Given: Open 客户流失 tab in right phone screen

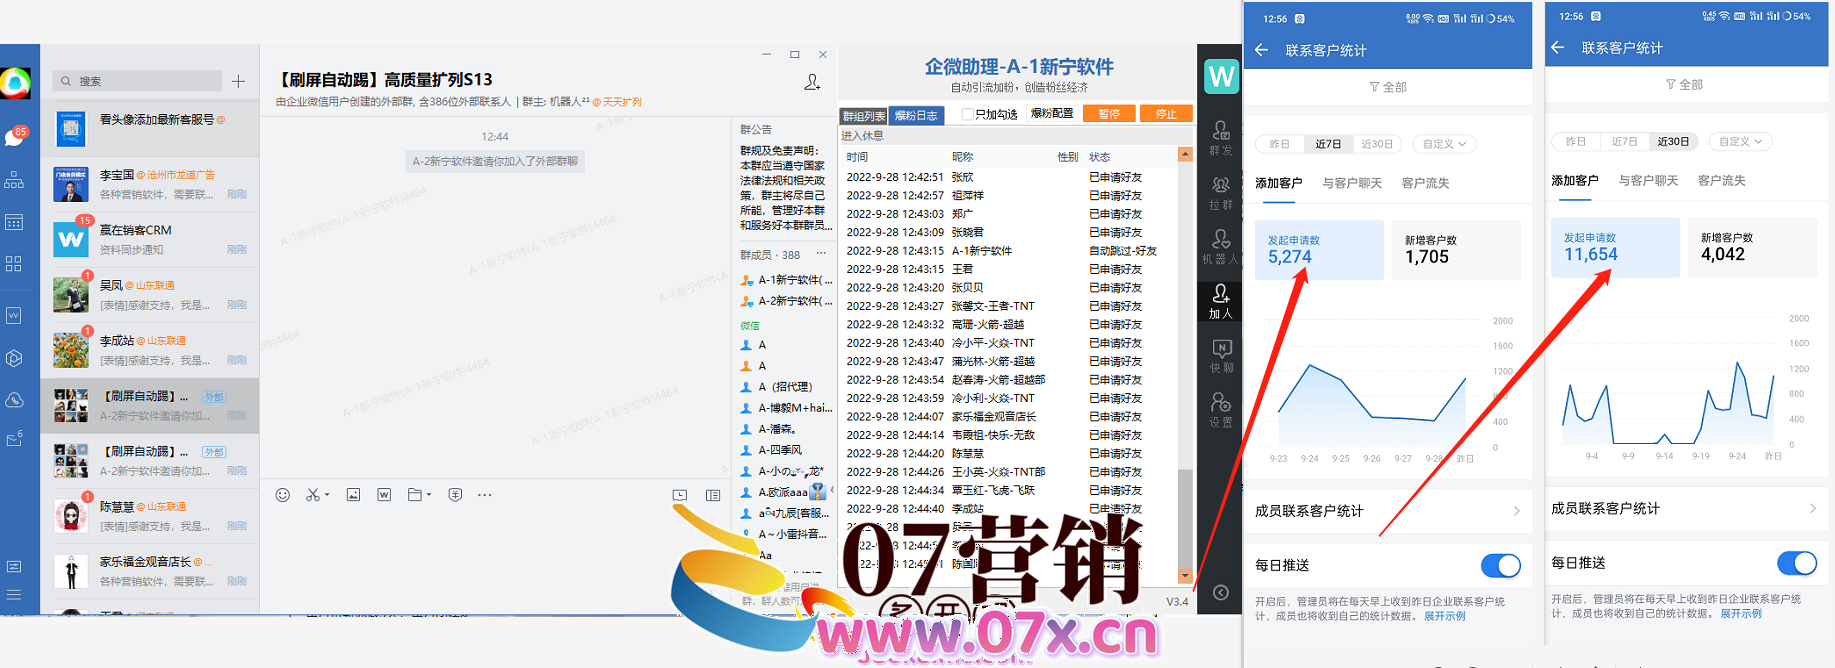Looking at the screenshot, I should pyautogui.click(x=1722, y=181).
